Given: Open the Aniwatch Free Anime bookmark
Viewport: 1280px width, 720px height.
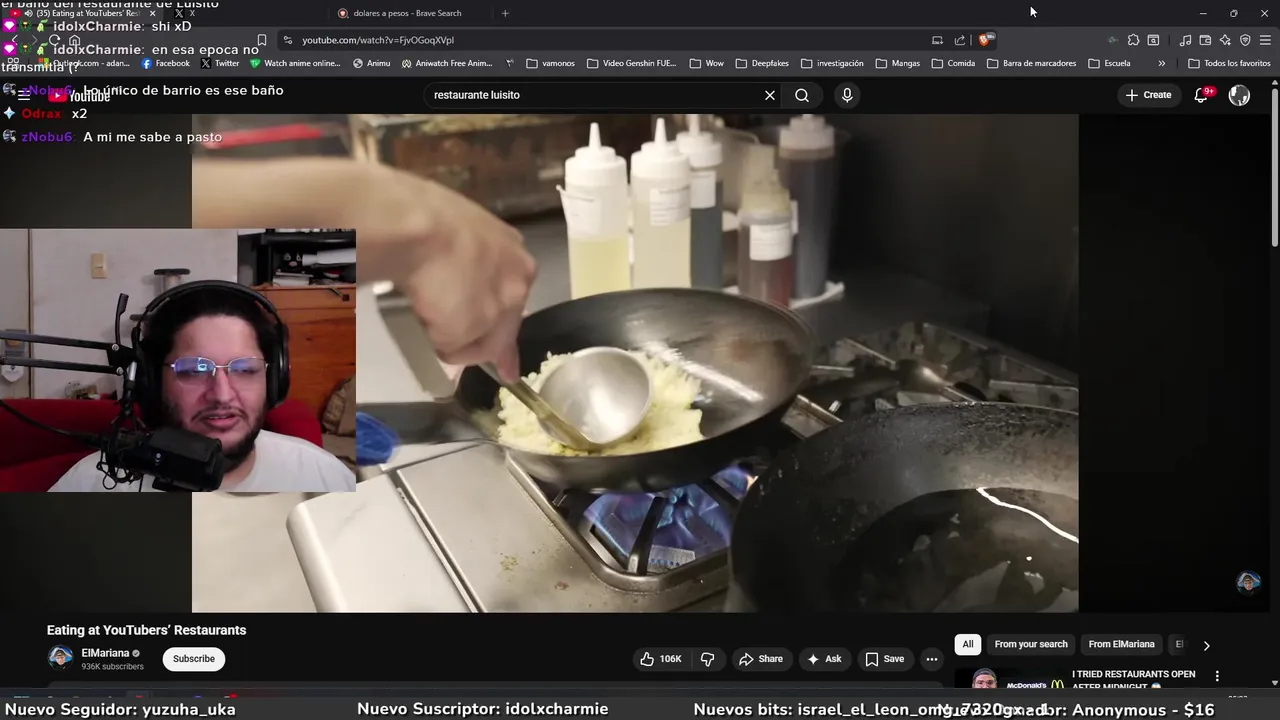Looking at the screenshot, I should click(x=447, y=63).
